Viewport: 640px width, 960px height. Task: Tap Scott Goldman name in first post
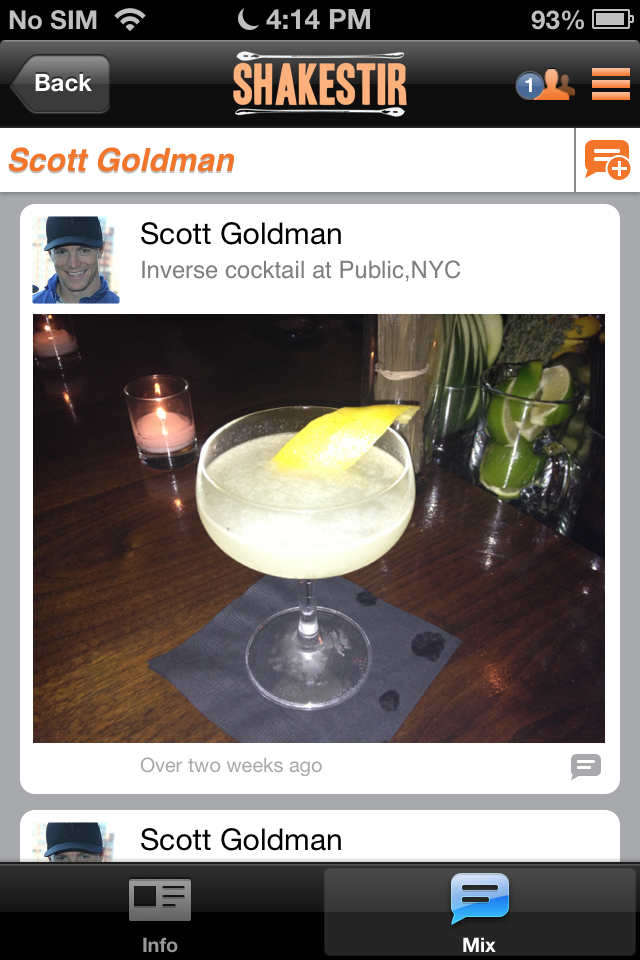241,234
